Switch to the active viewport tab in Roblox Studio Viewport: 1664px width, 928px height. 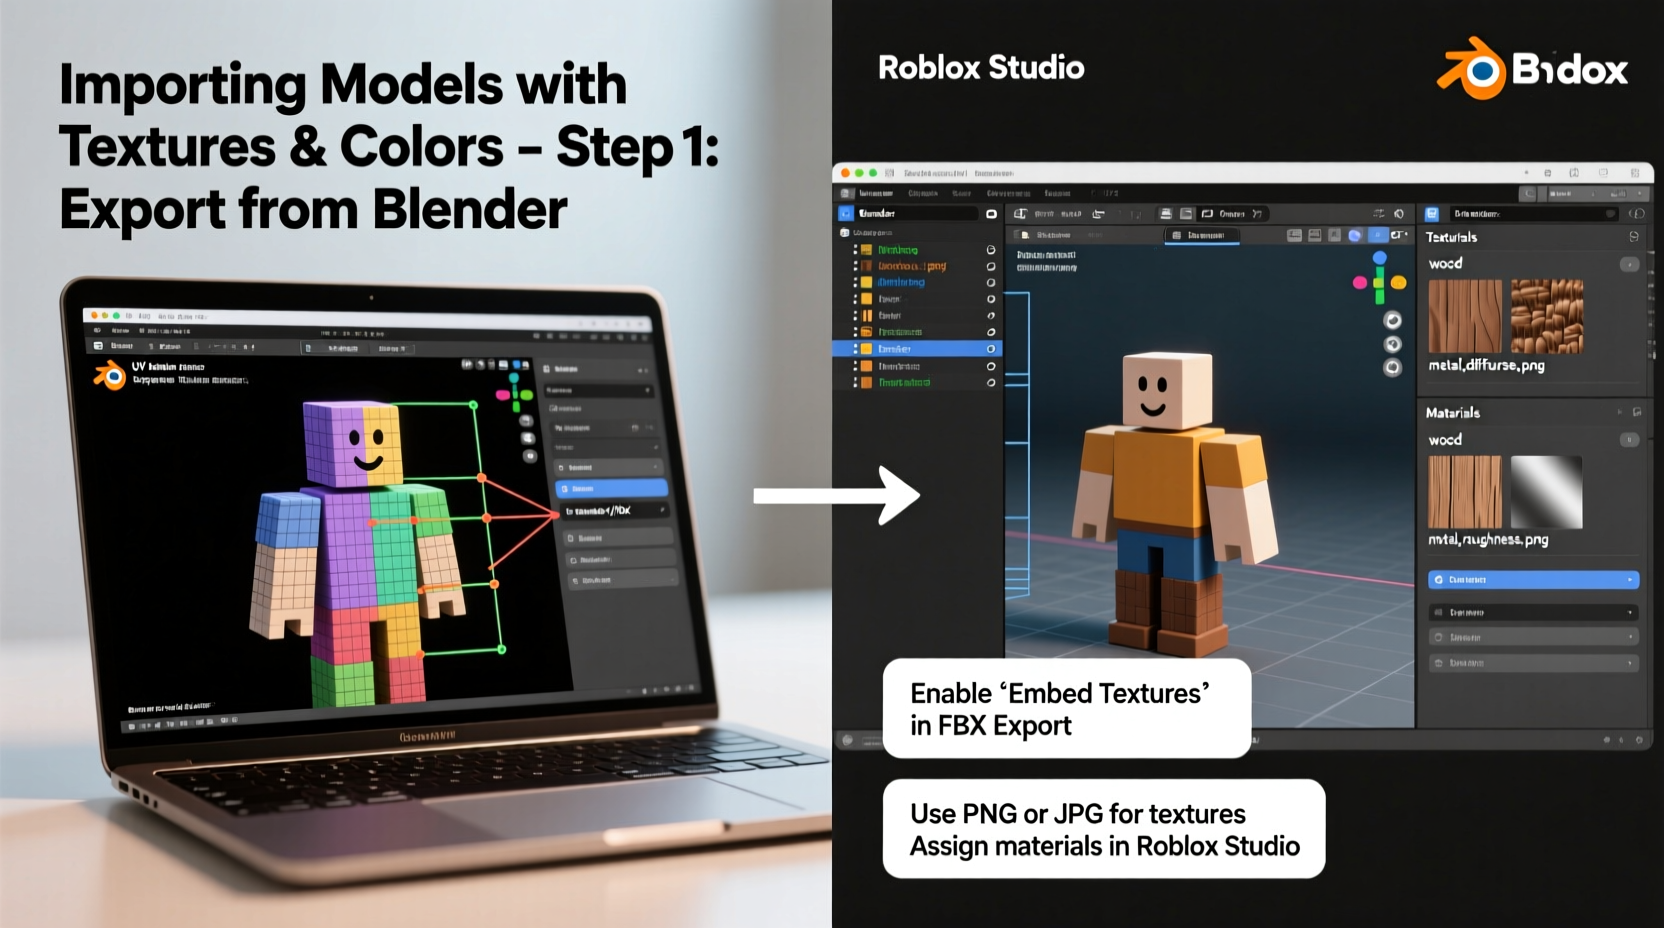tap(1201, 236)
